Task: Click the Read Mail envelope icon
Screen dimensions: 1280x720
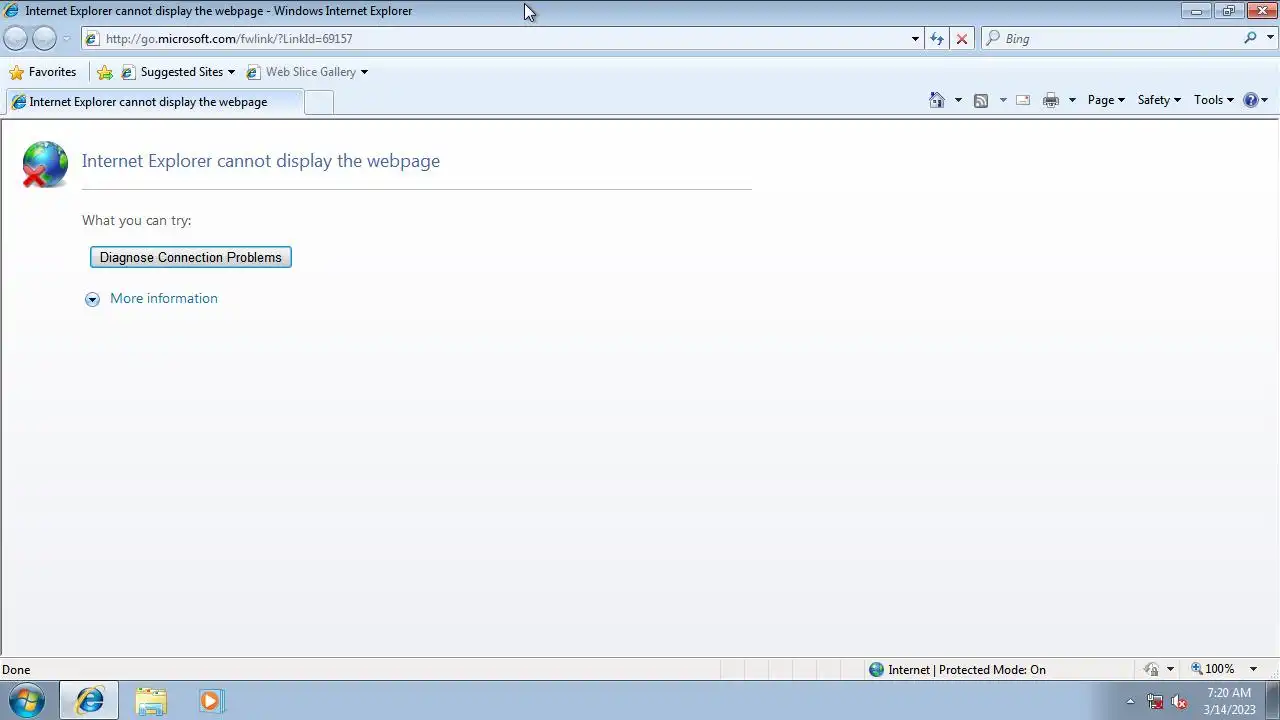Action: point(1023,100)
